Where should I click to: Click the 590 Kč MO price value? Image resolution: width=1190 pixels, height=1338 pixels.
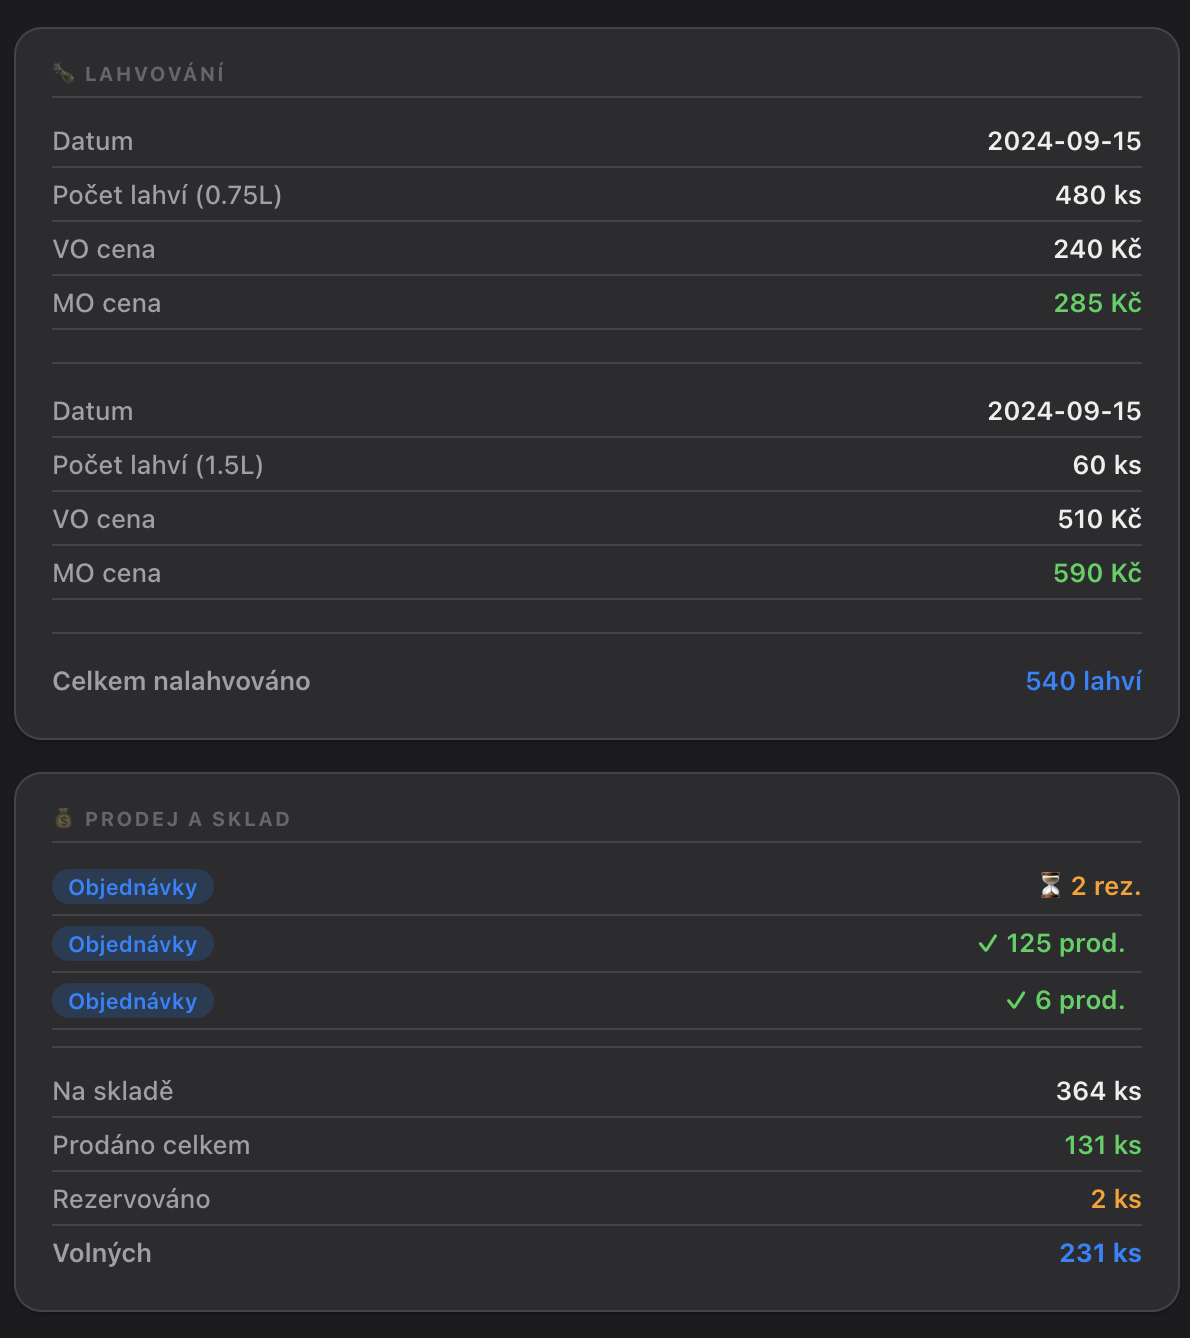click(1097, 573)
